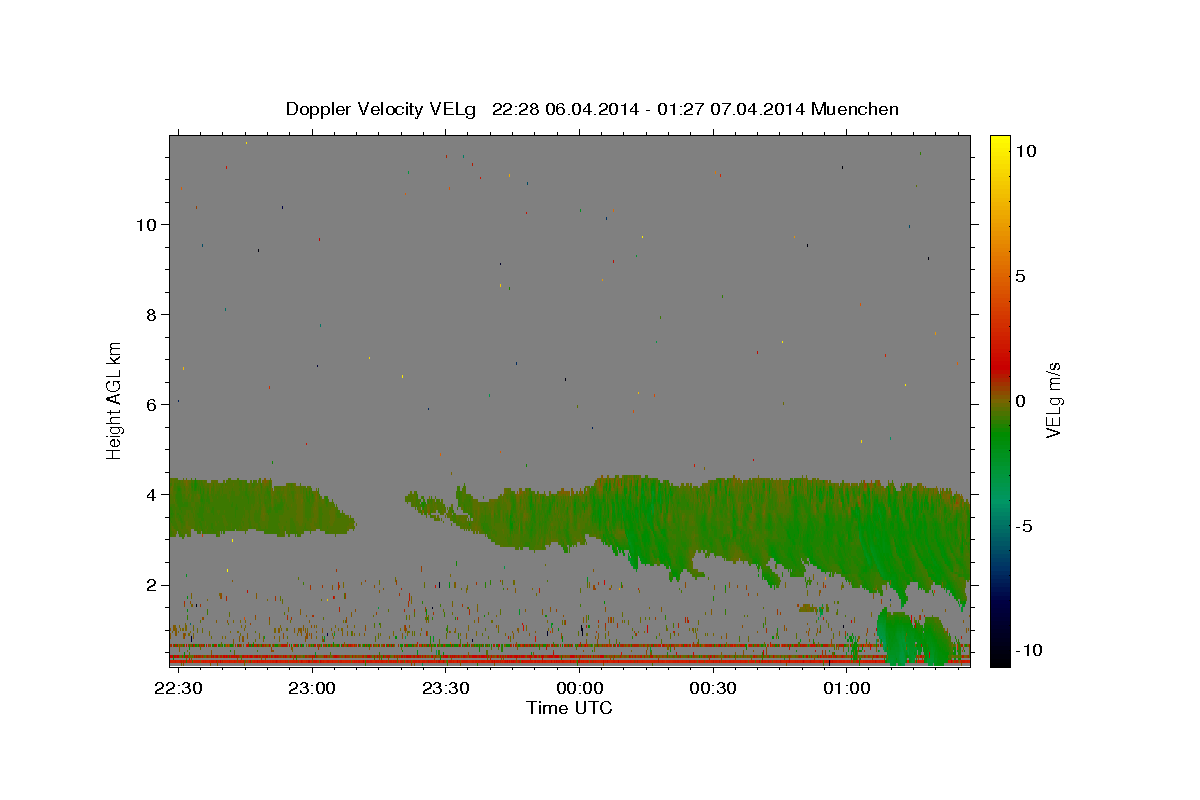Click the "Time UTC" axis label
The height and width of the screenshot is (800, 1200).
point(569,708)
